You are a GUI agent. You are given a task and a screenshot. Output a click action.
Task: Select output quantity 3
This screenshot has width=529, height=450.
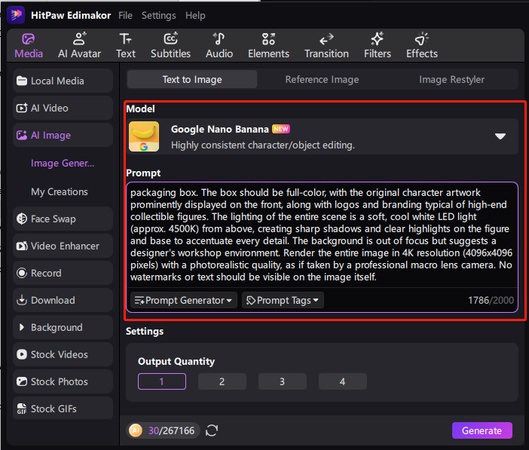tap(282, 382)
